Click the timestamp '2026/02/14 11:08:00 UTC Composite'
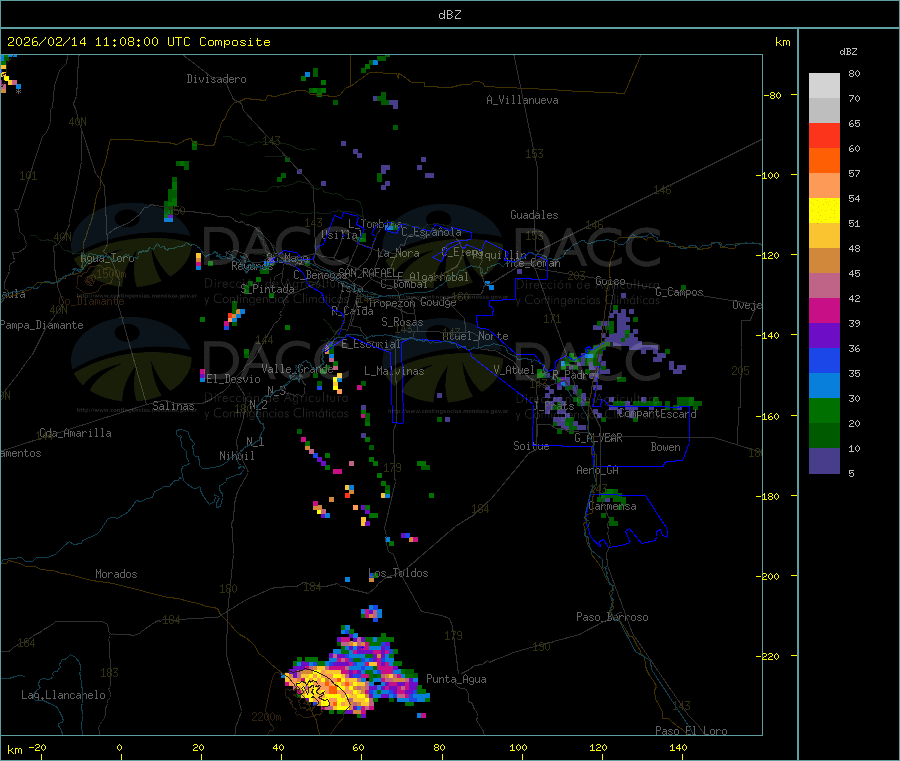 click(138, 42)
